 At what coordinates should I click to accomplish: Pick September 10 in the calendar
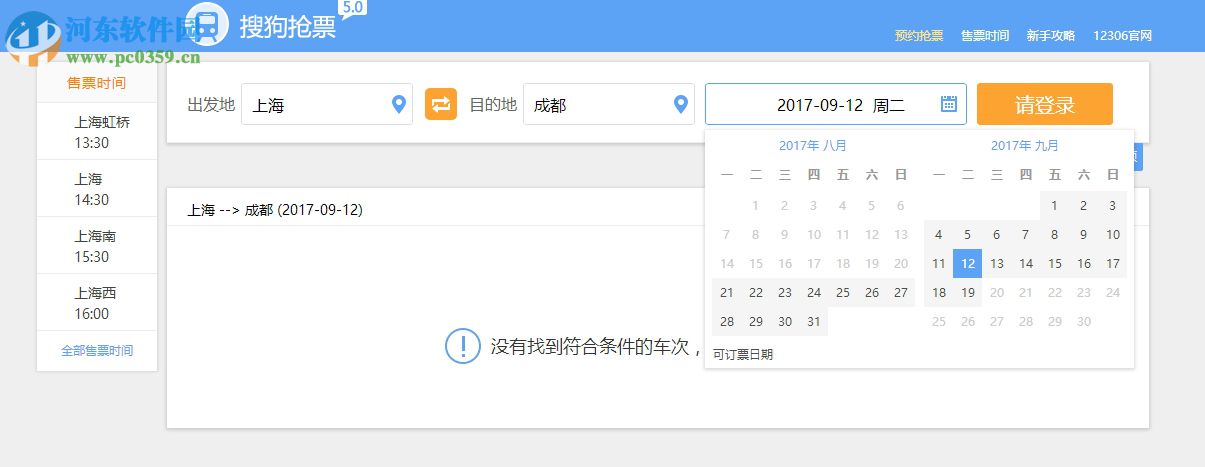point(1112,235)
